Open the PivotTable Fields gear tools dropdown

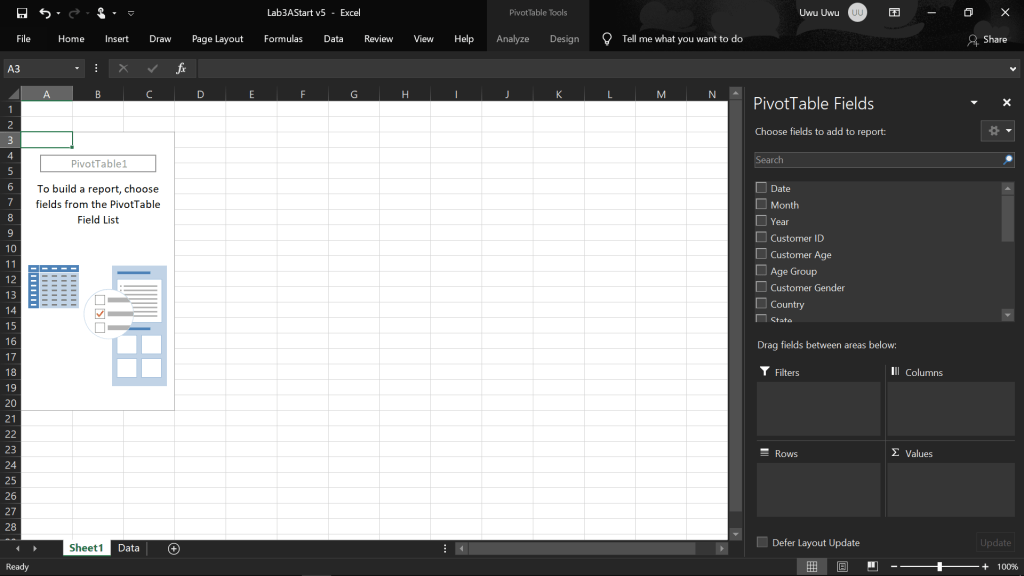click(998, 131)
